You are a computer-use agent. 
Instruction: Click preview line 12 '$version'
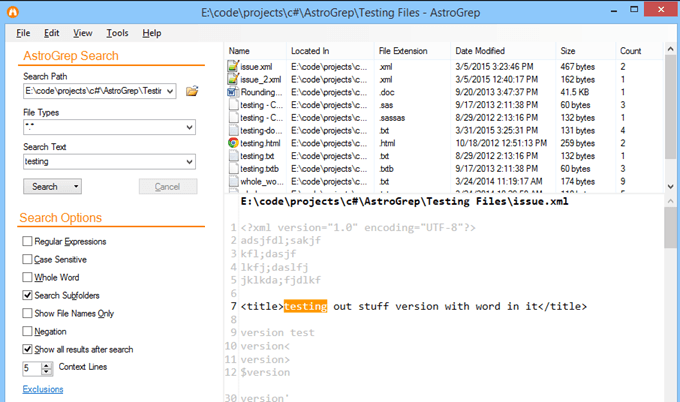265,373
